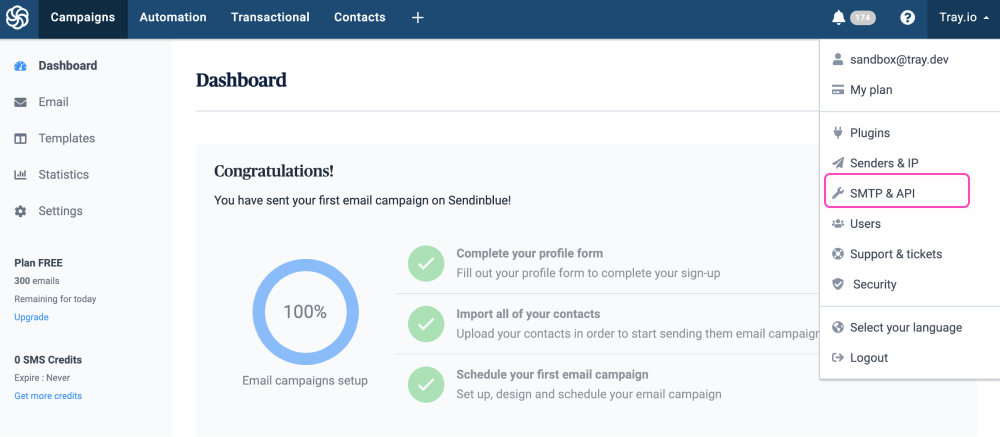The image size is (1000, 437).
Task: Click the Statistics bar chart icon
Action: click(x=20, y=175)
